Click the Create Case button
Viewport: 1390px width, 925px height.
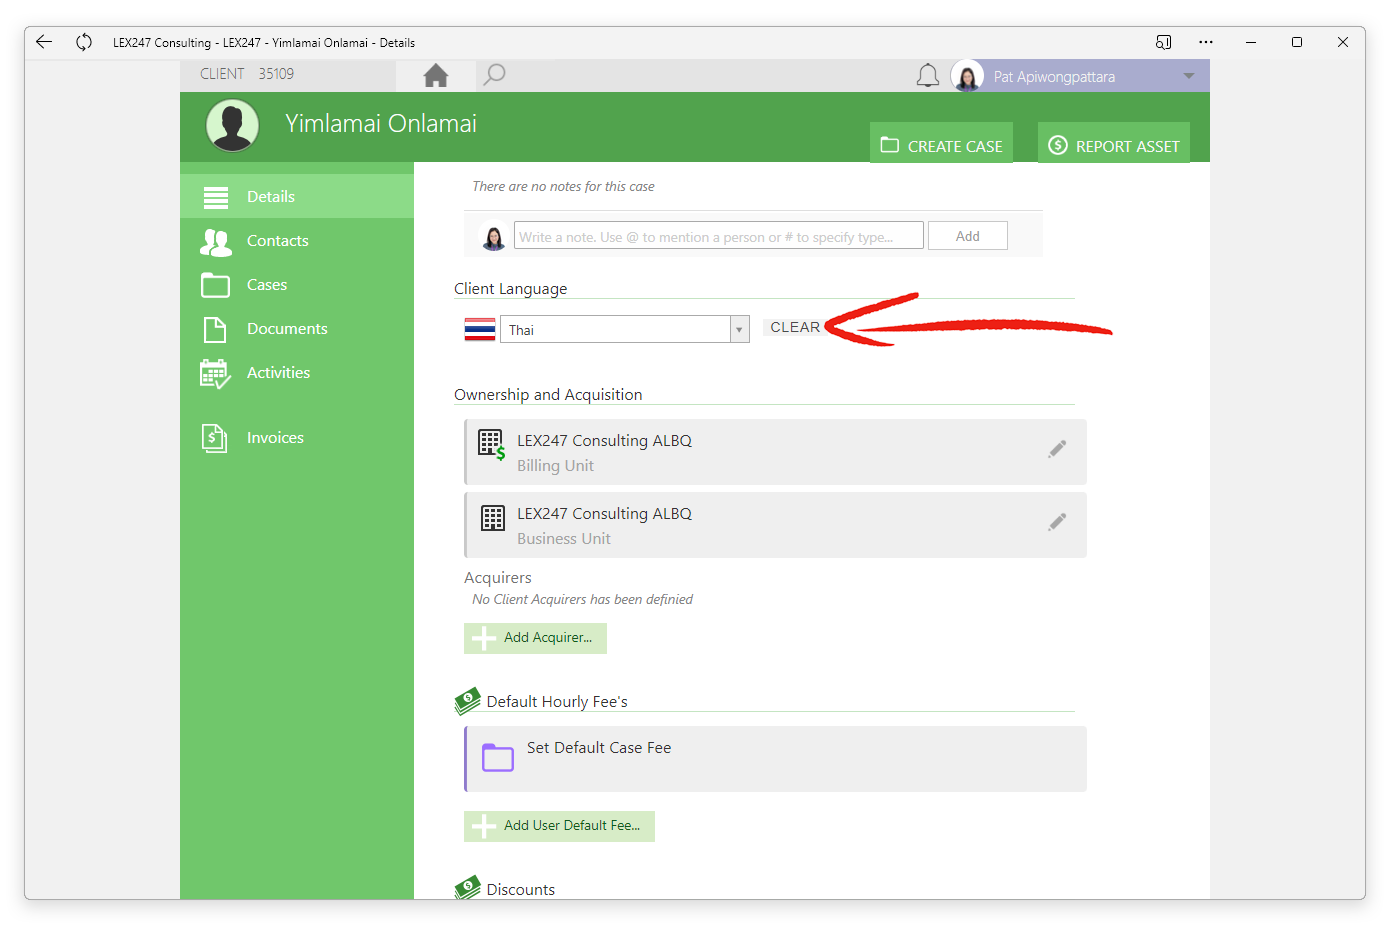click(x=941, y=142)
